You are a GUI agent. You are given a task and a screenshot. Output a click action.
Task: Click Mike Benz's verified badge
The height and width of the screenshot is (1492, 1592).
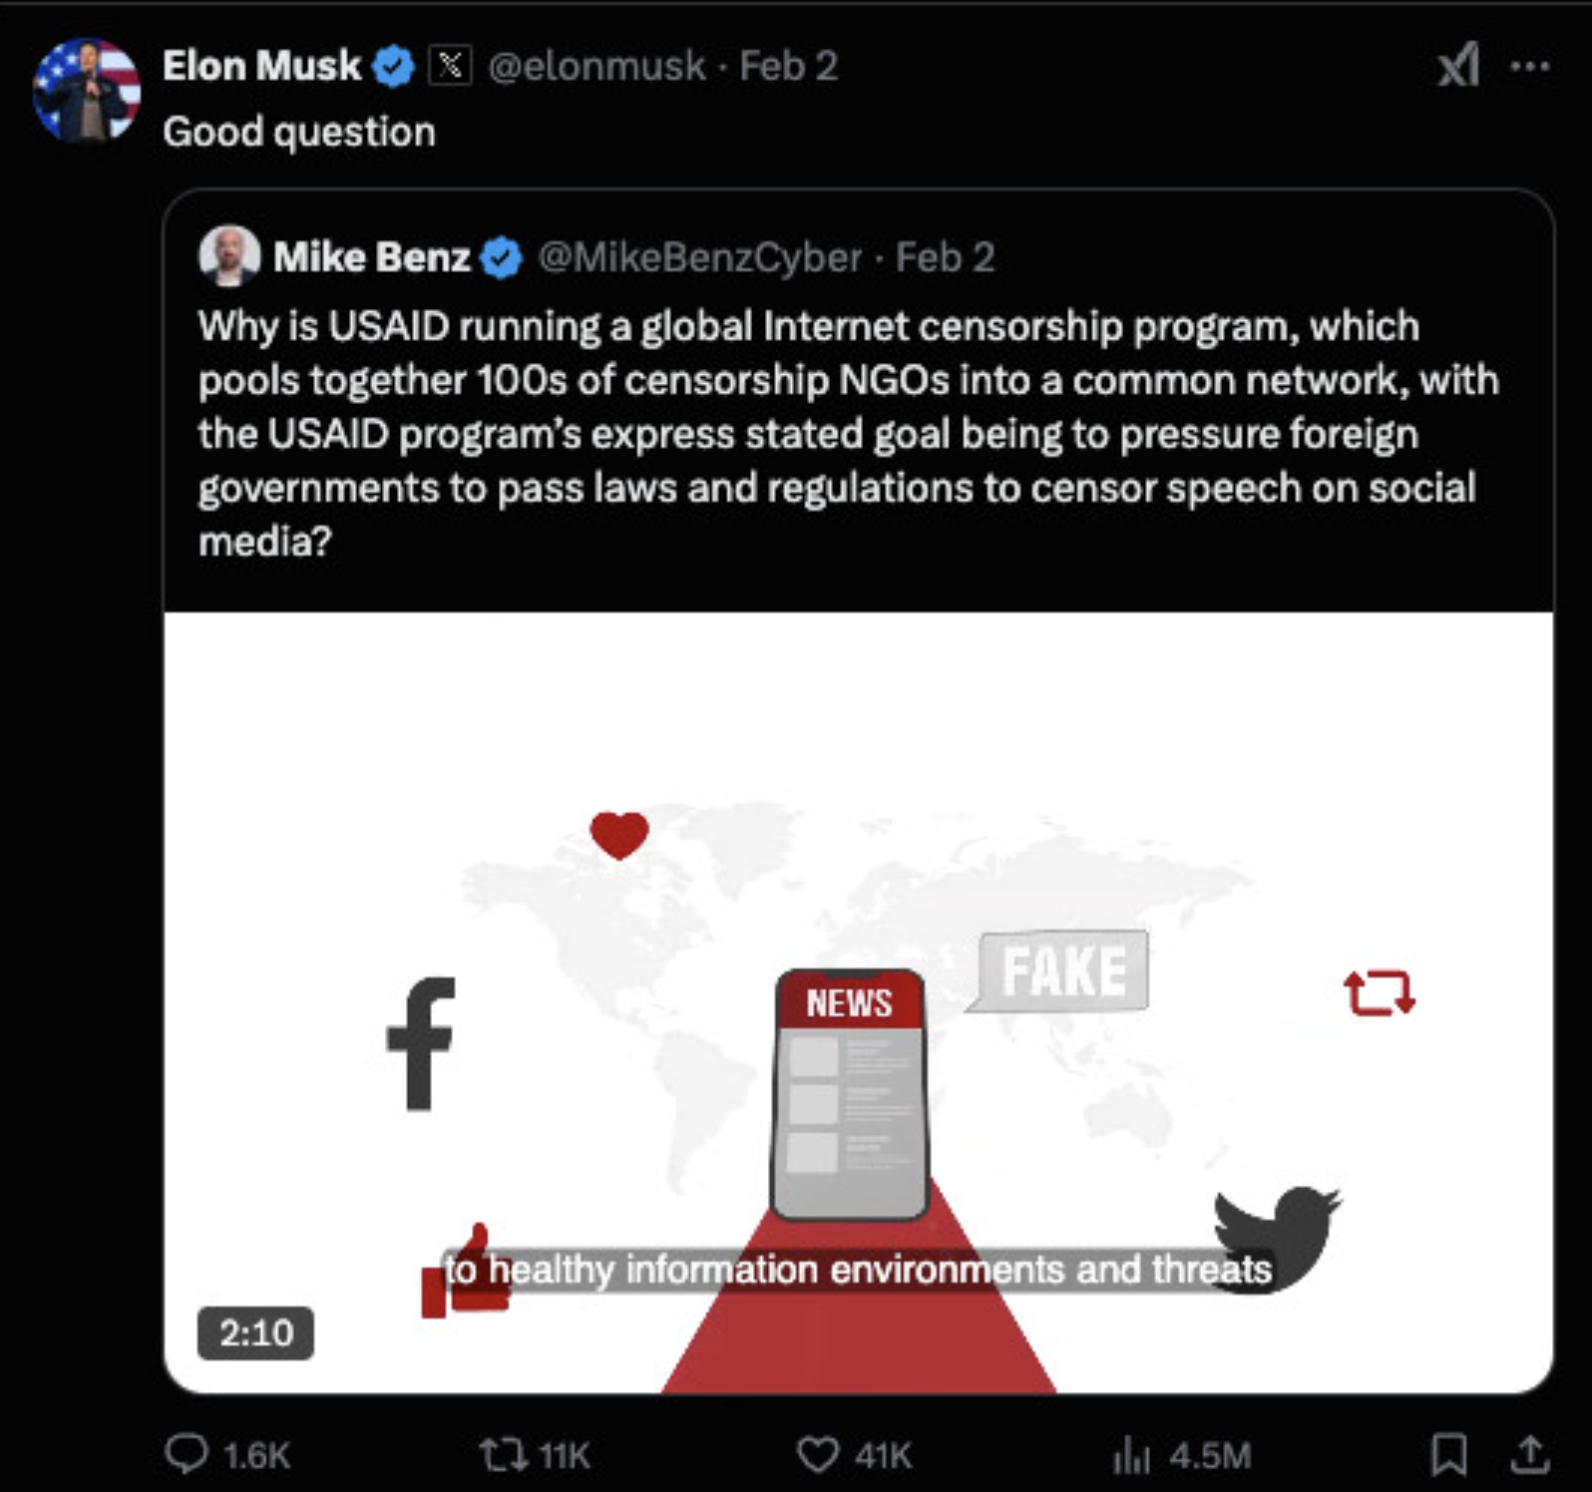point(500,257)
